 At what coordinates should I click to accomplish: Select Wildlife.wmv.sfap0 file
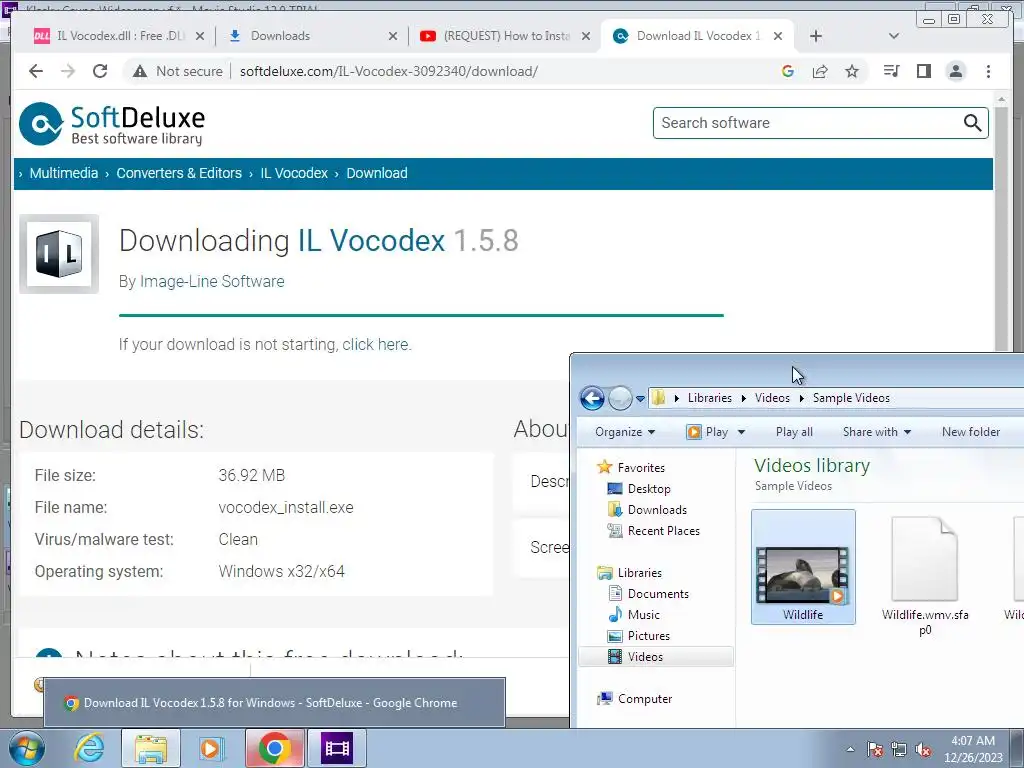pos(925,575)
